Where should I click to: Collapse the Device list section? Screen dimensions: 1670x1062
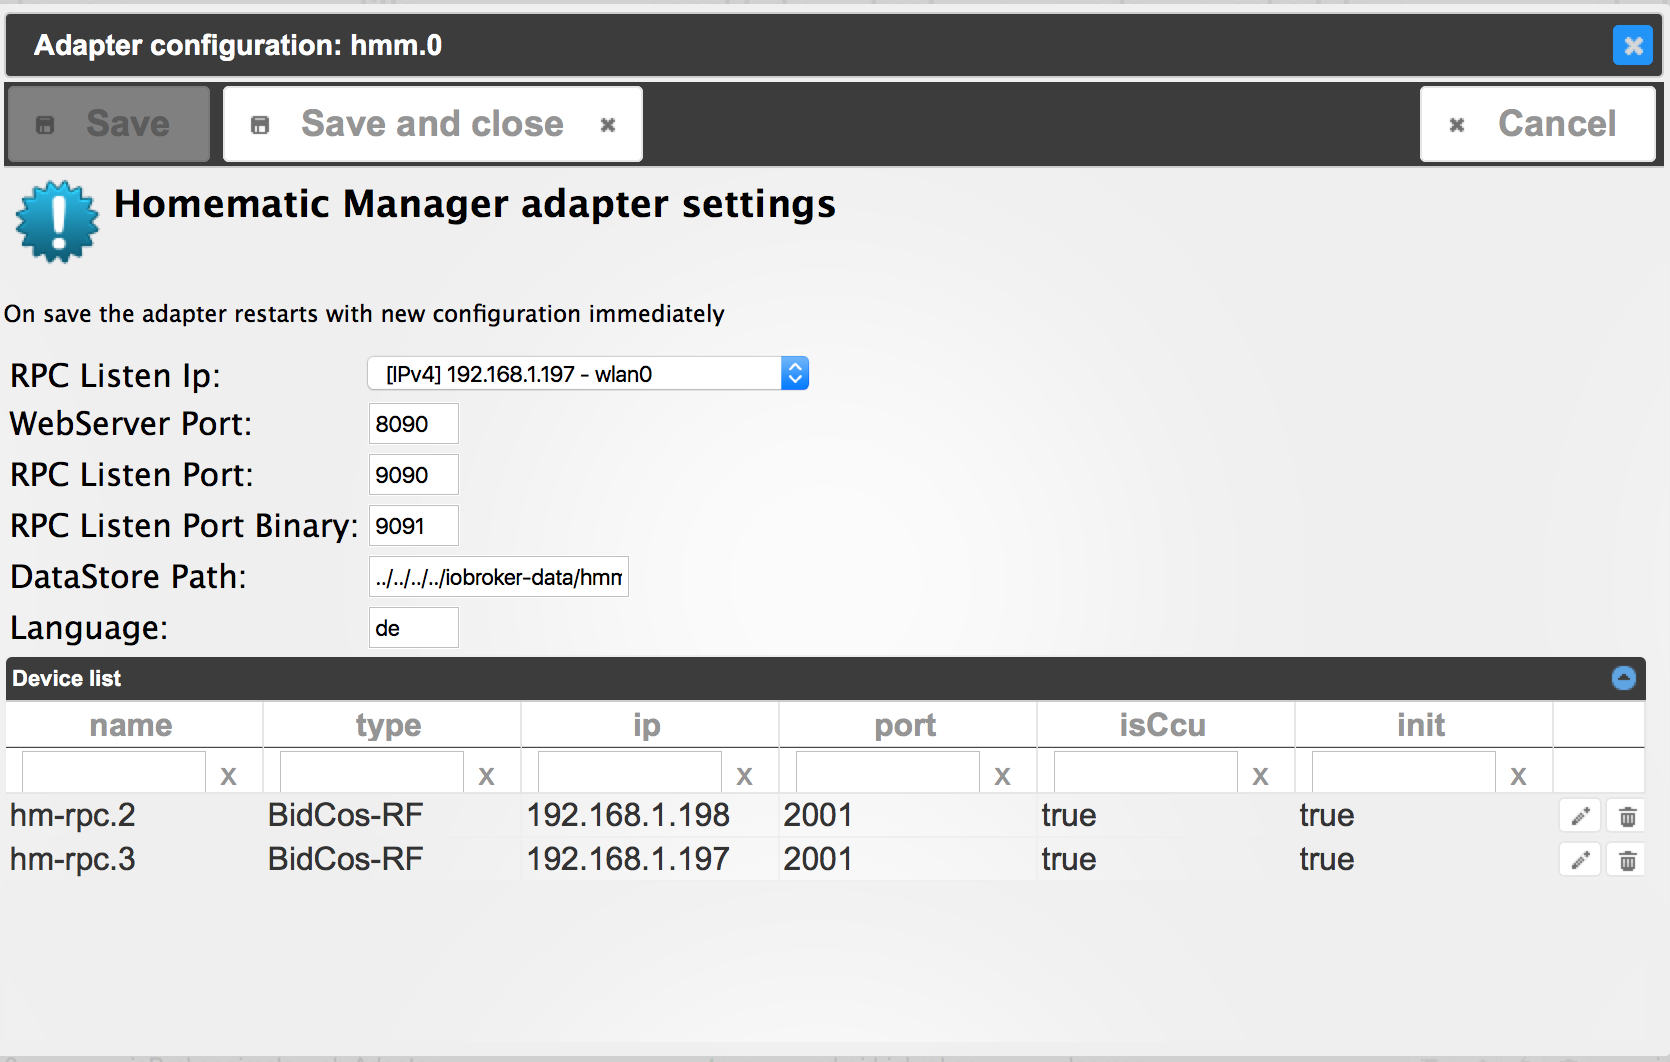click(1623, 678)
